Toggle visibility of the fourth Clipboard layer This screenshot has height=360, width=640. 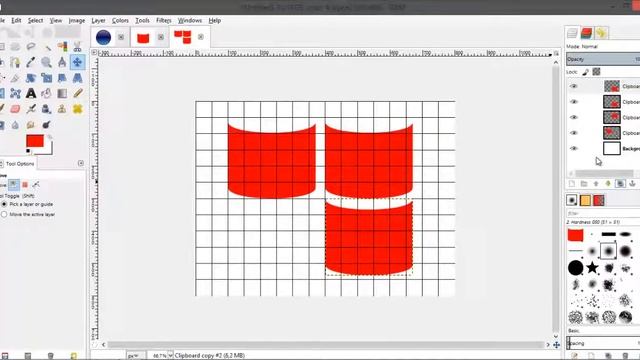574,133
